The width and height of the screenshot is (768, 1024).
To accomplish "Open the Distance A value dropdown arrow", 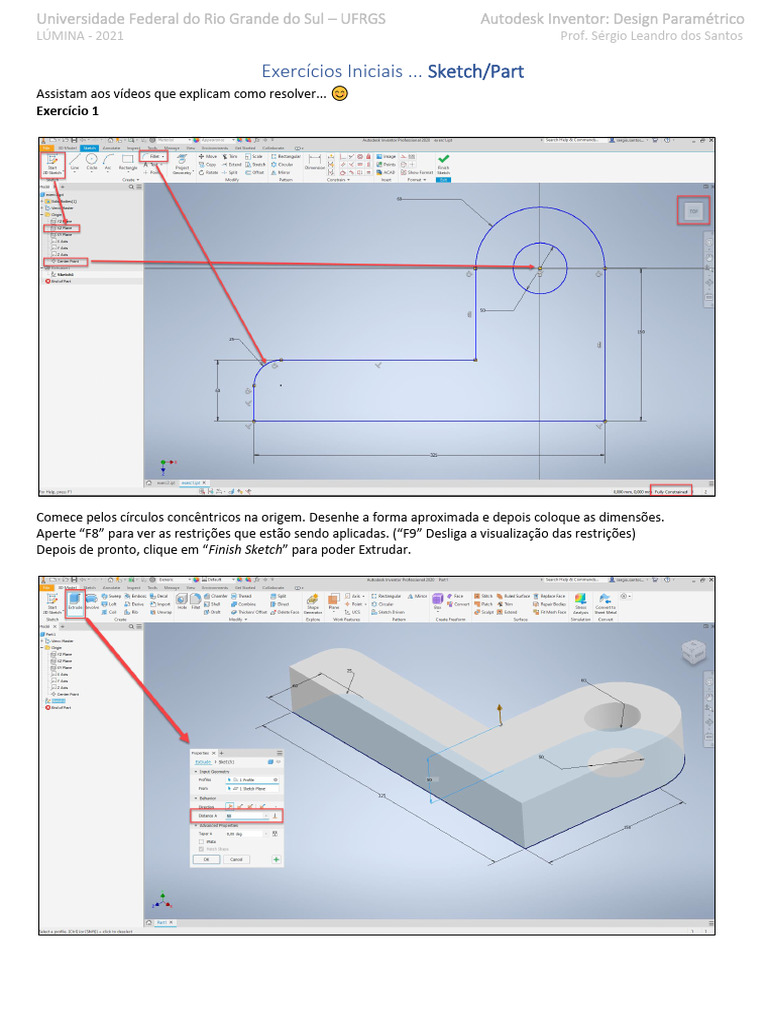I will coord(266,816).
